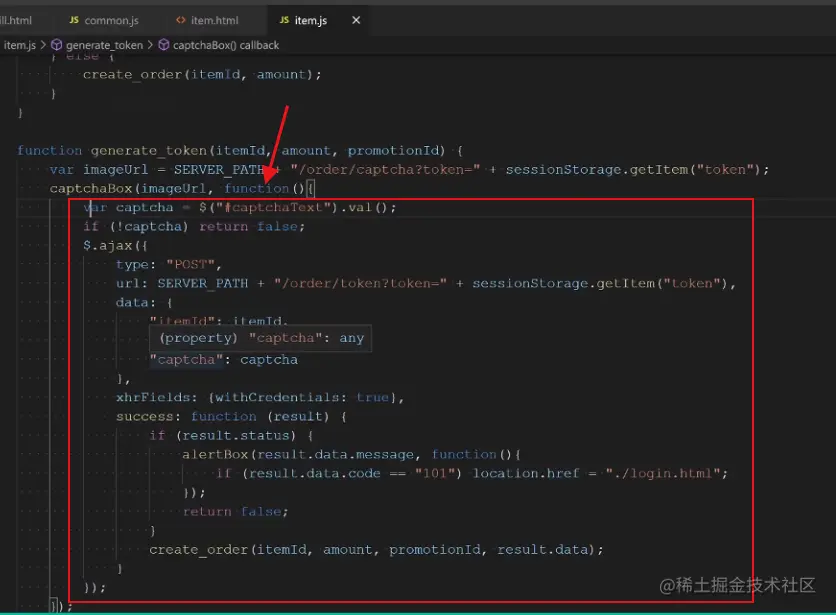
Task: Click the 'type: "POST"' line
Action: [168, 265]
